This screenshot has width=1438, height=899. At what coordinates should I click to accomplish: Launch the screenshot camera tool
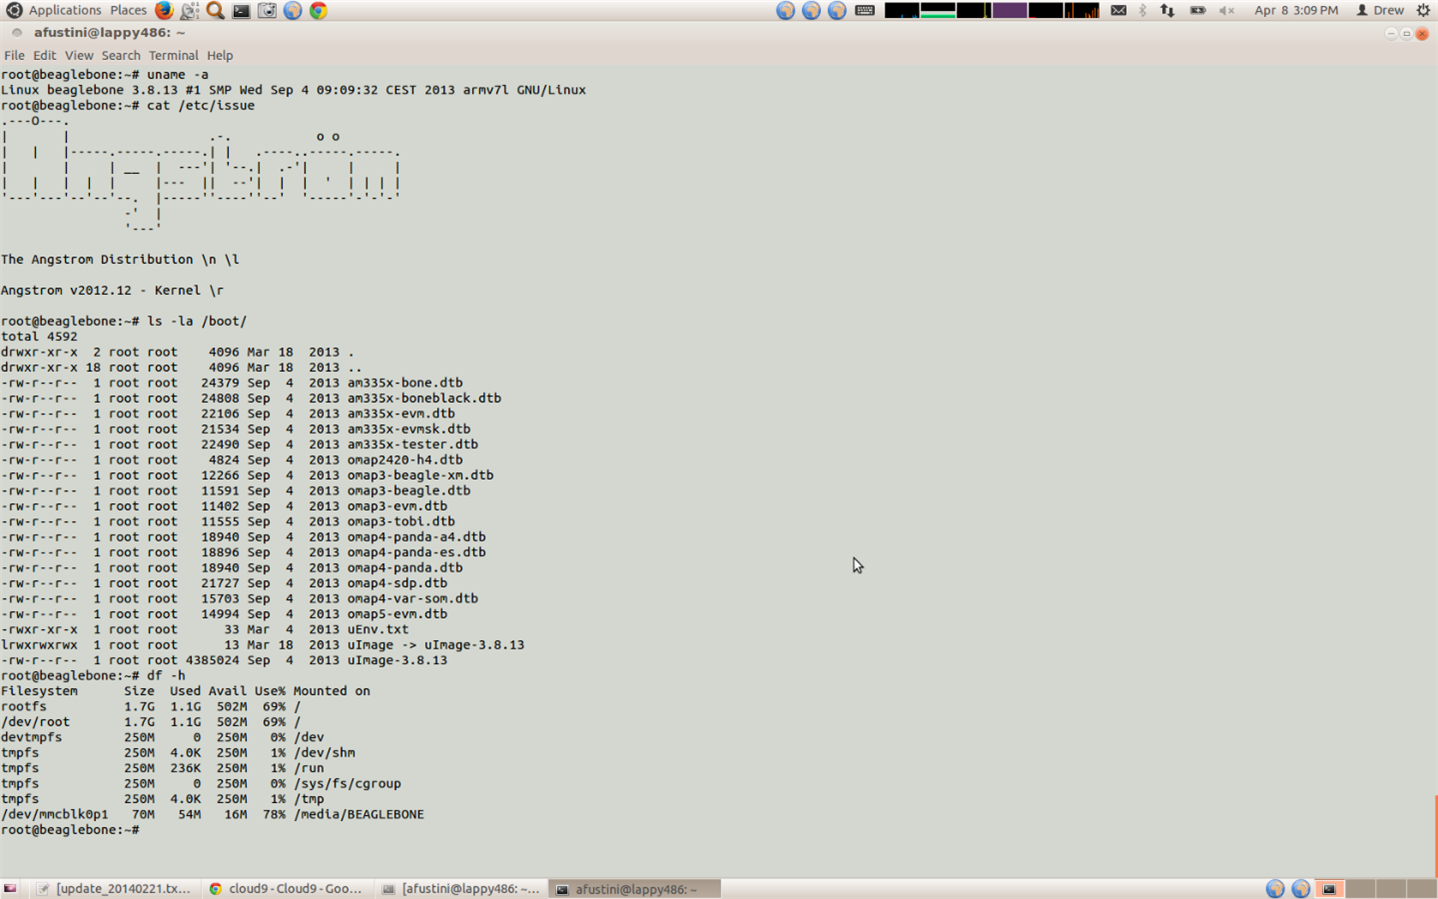267,10
